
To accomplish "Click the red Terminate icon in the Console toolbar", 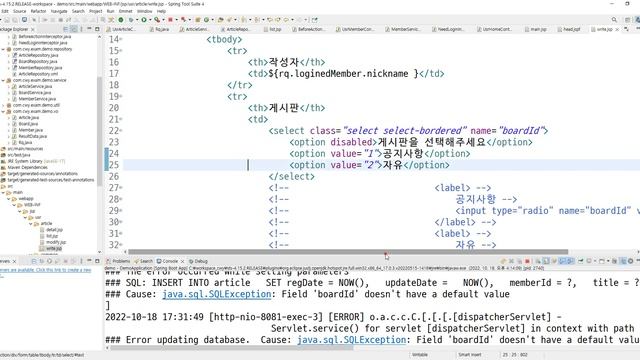I will coord(527,261).
